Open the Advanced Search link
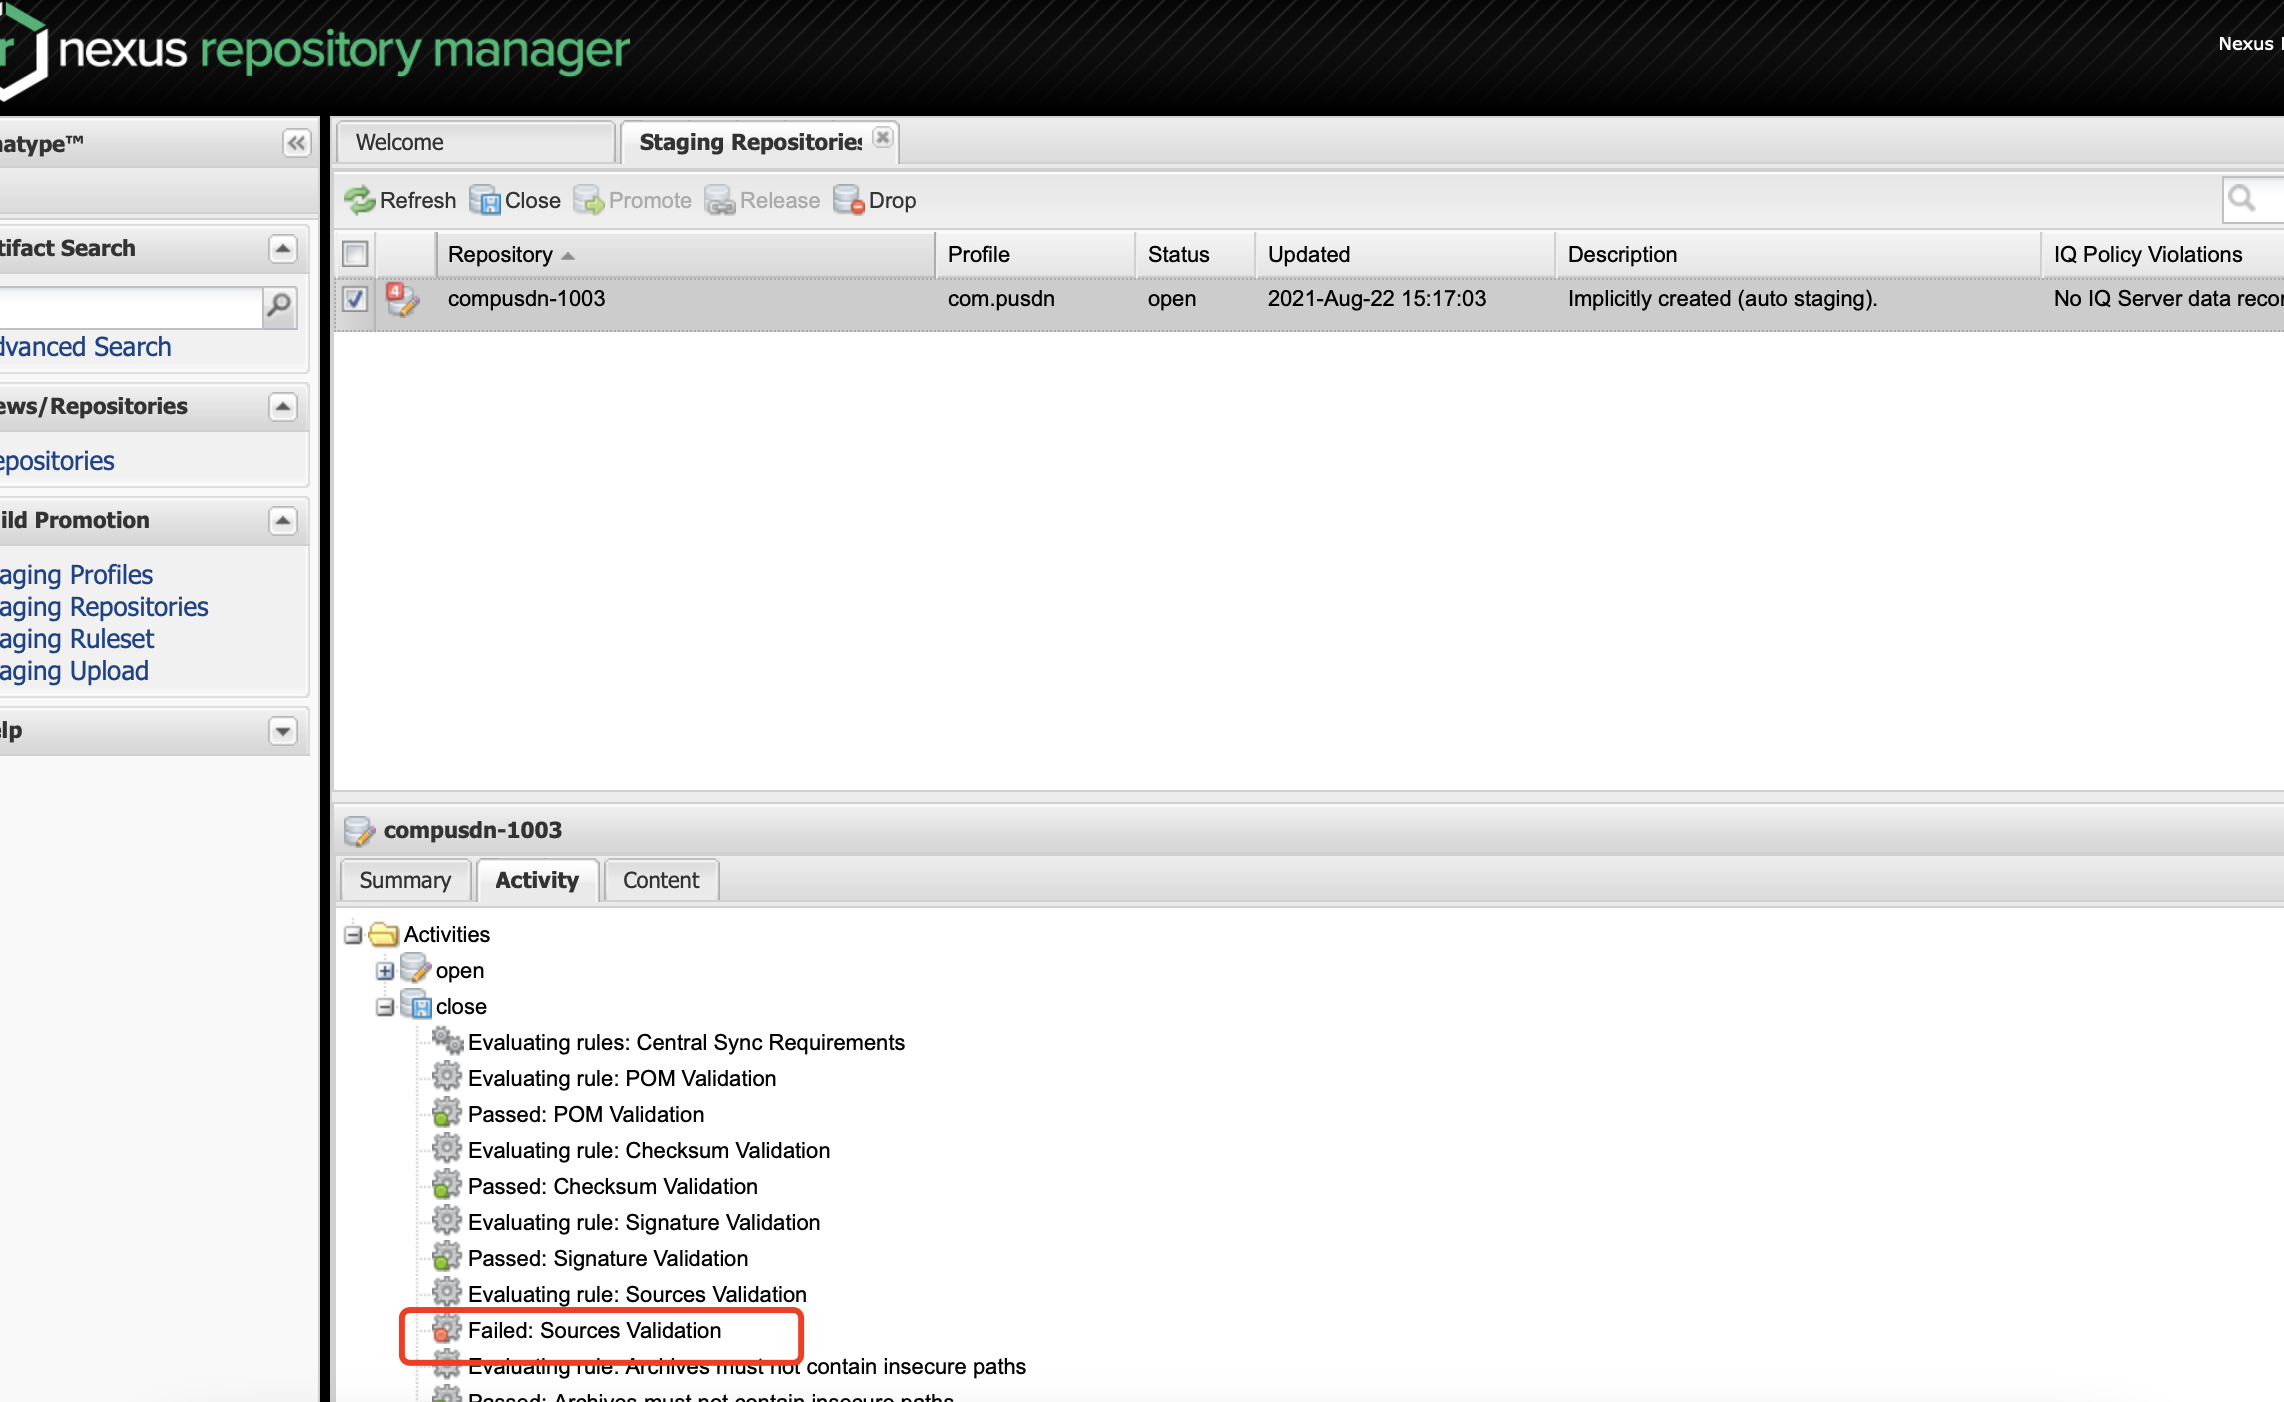 pos(86,347)
